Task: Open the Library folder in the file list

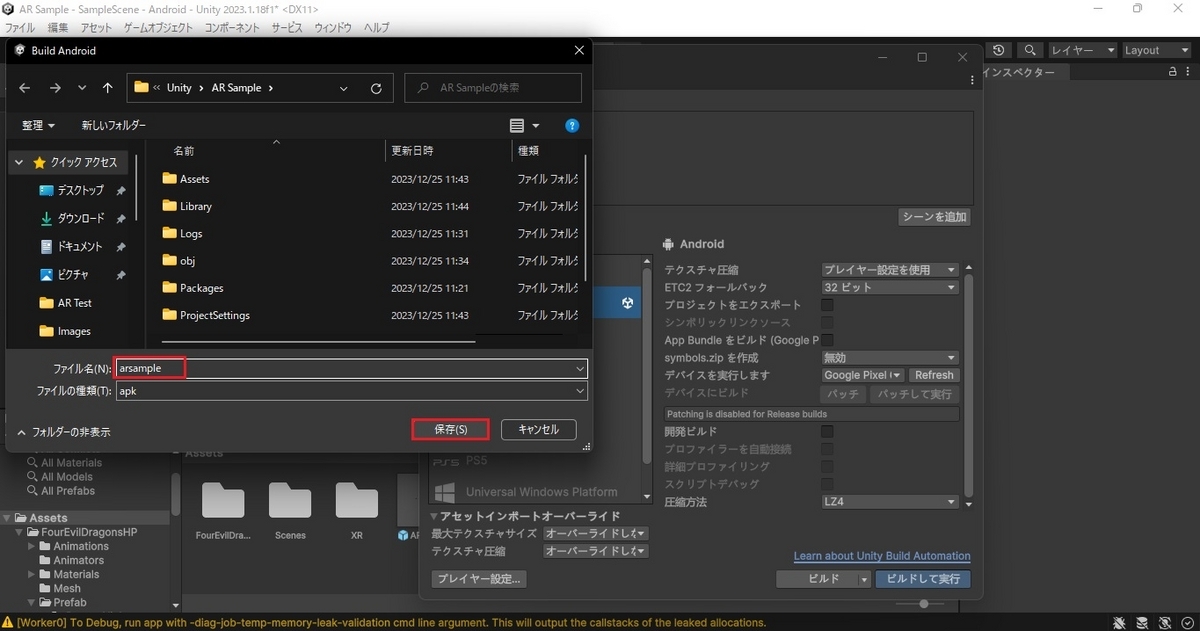Action: coord(196,206)
